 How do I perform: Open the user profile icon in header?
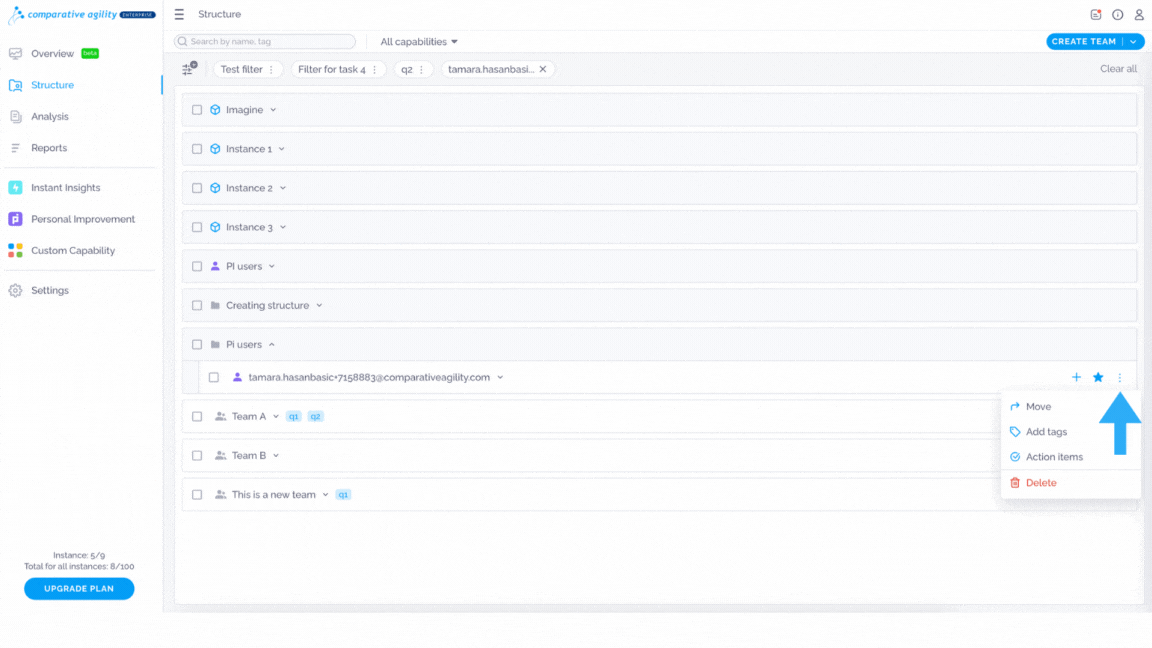tap(1139, 14)
